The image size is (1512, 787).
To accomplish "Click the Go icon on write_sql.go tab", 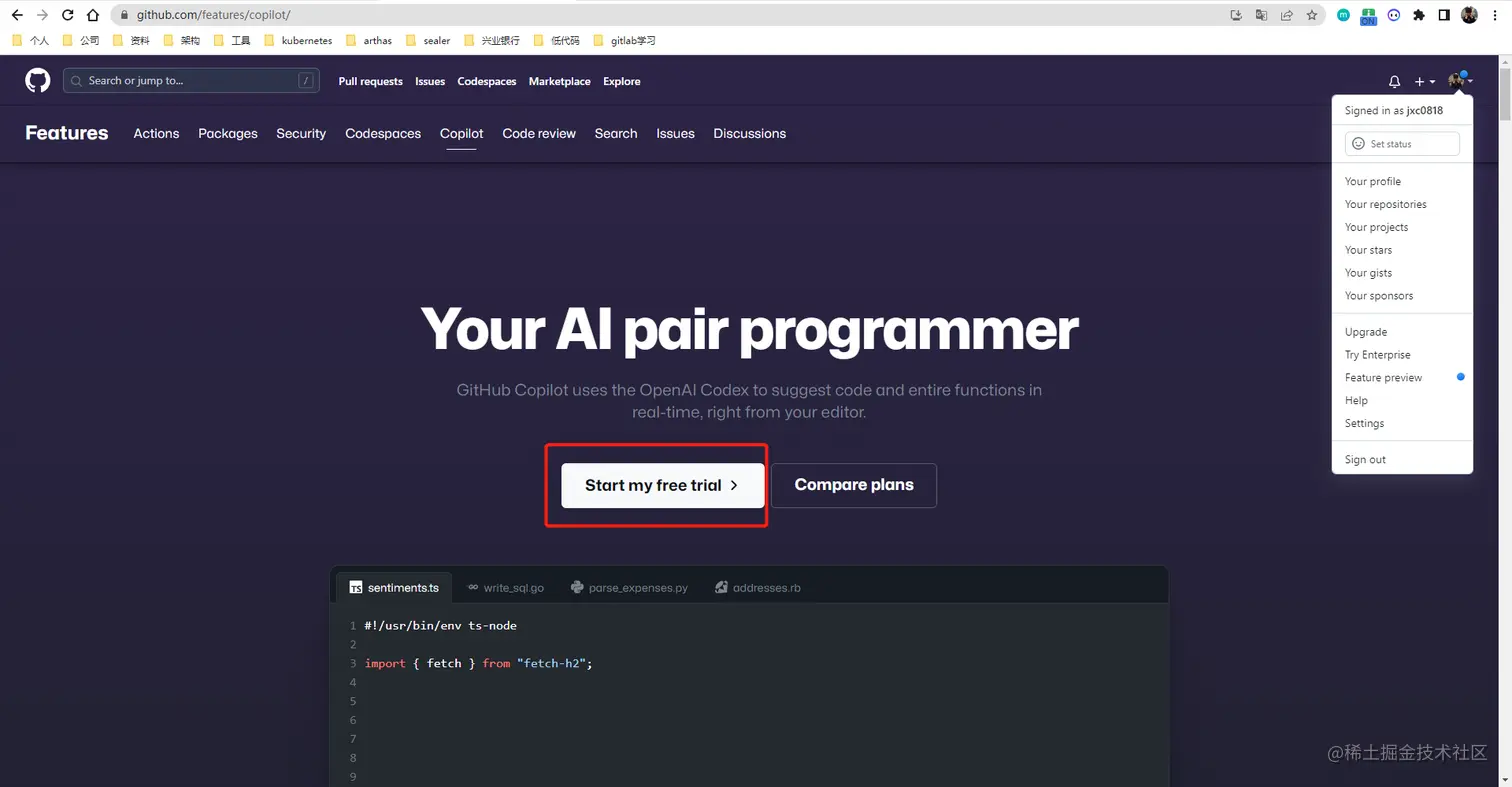I will 473,588.
